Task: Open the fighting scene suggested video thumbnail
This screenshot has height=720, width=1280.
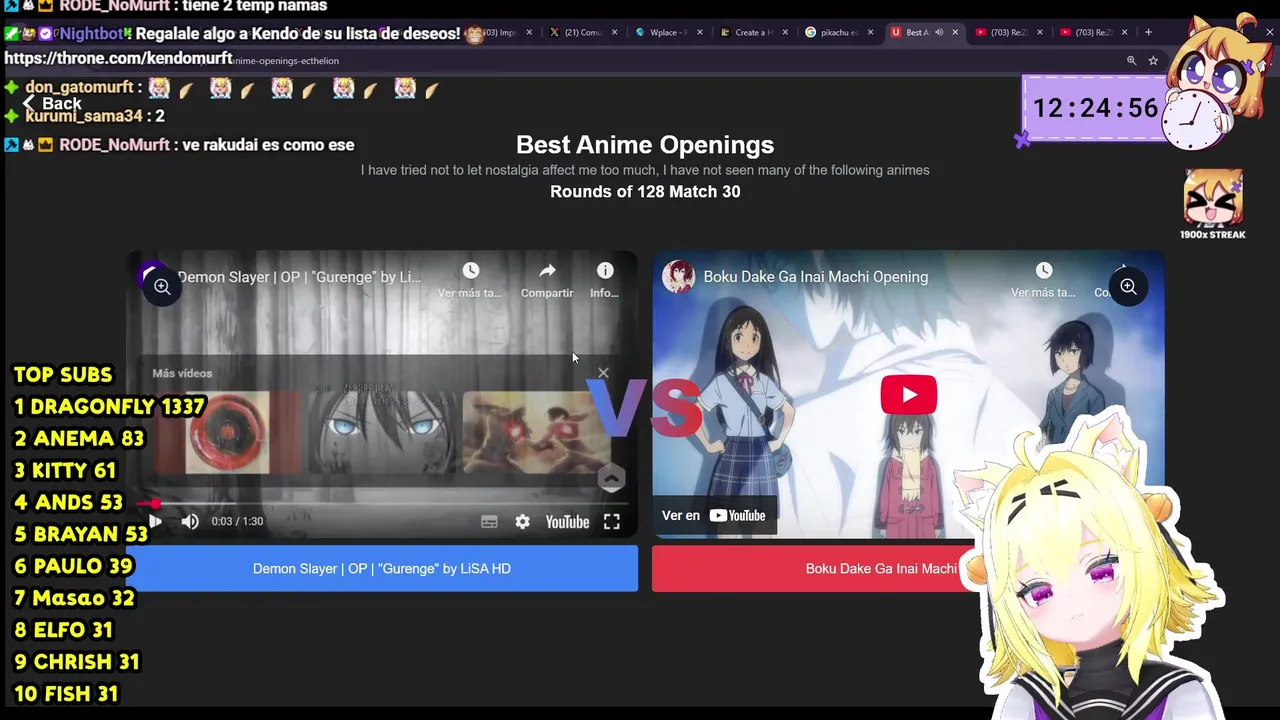Action: click(536, 432)
